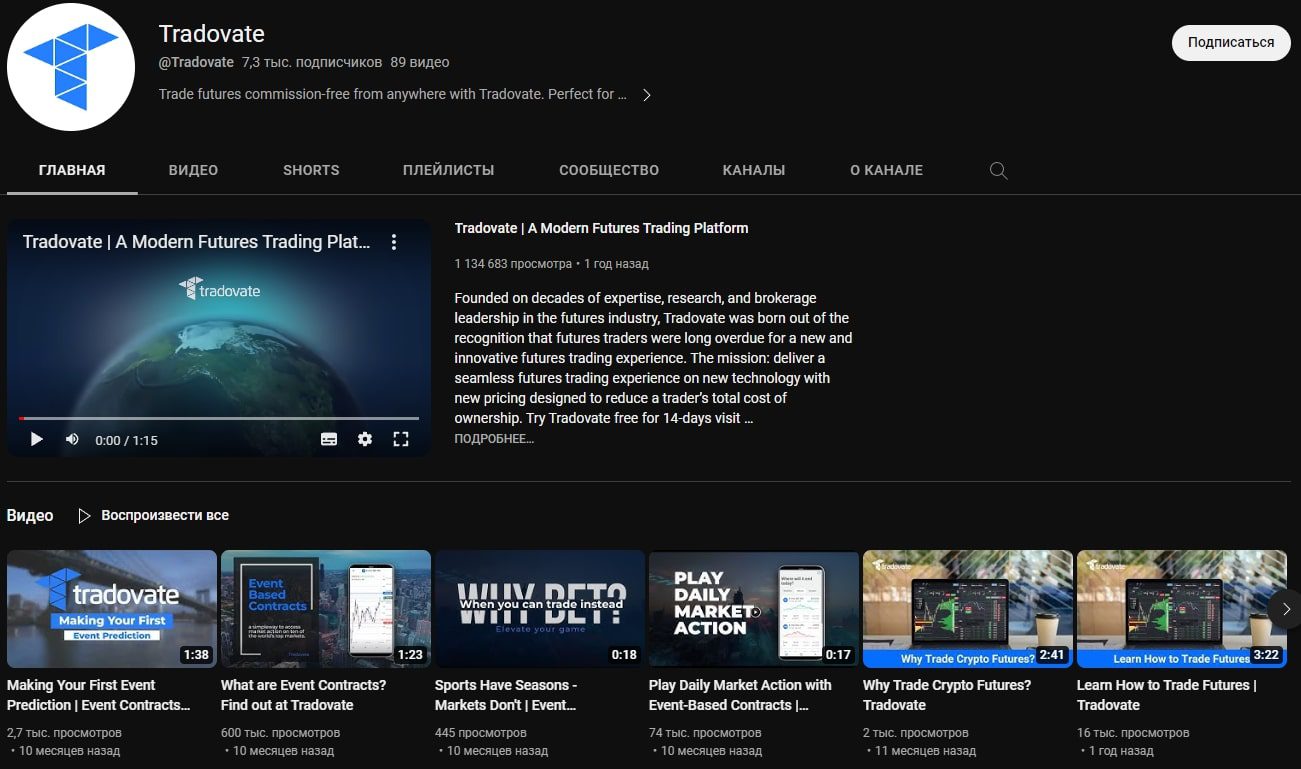Click play icon next to Воспроизвести все
Screen dimensions: 1301x769
coord(85,516)
